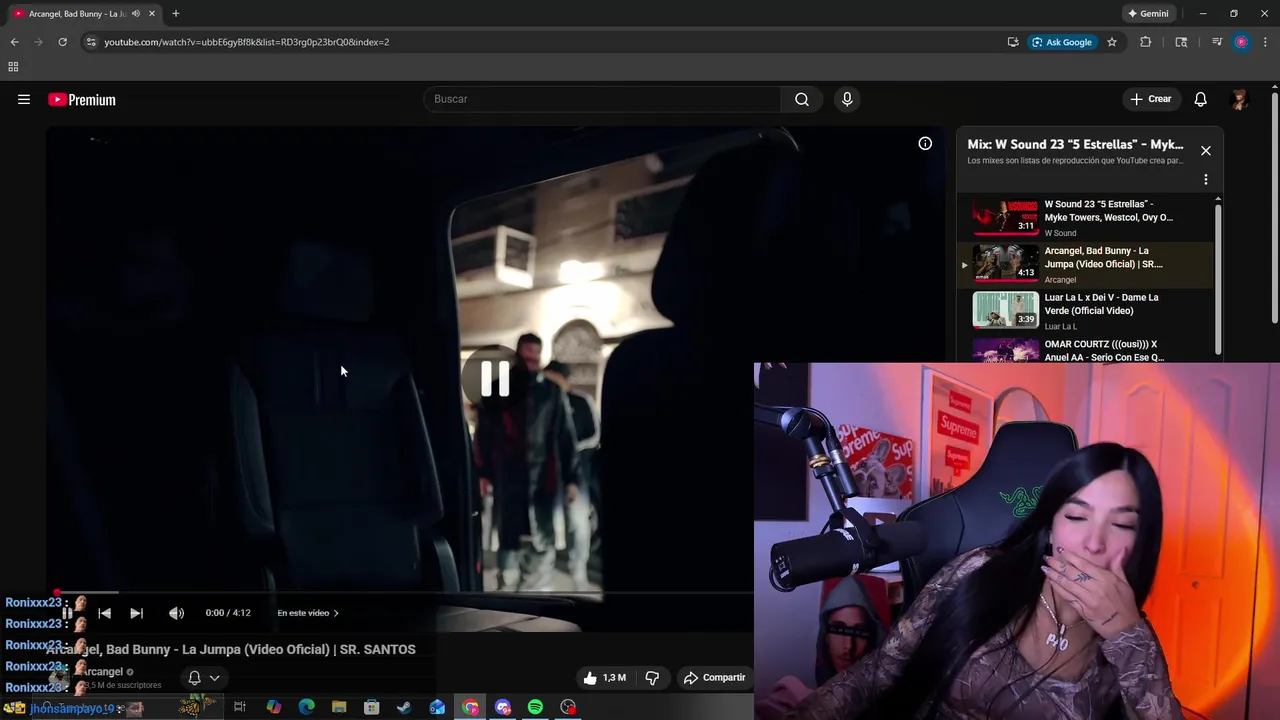
Task: Click the Ask Google lens button
Action: [1062, 42]
